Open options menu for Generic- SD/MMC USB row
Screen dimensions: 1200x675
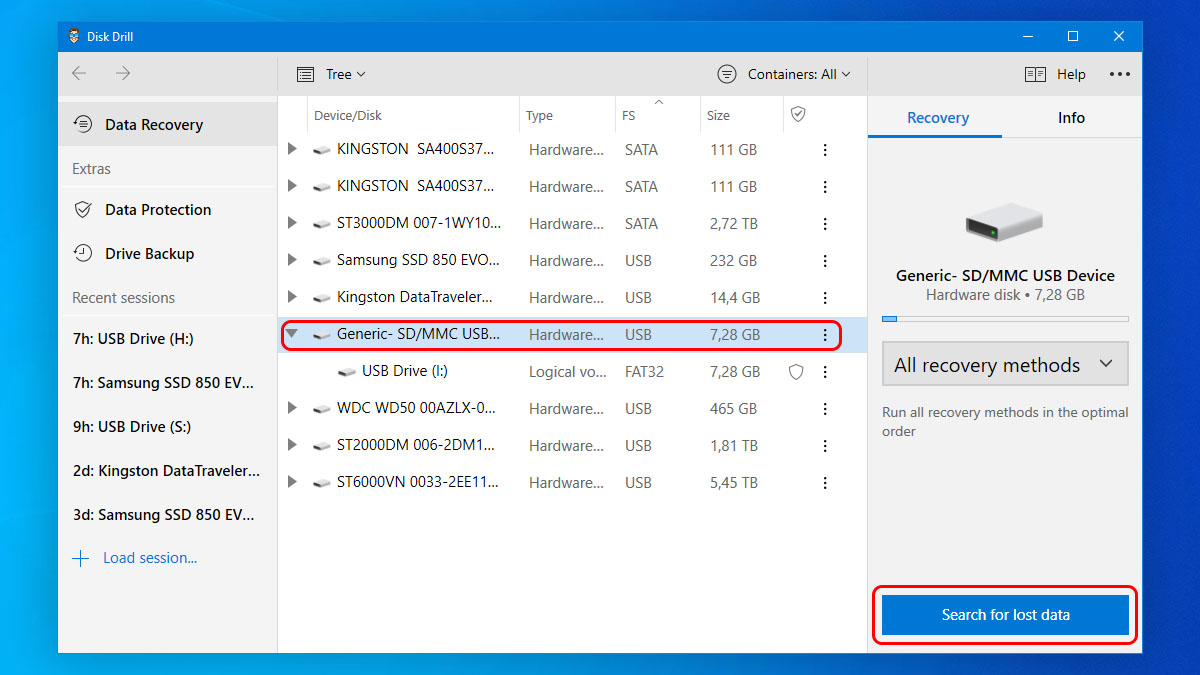point(825,335)
